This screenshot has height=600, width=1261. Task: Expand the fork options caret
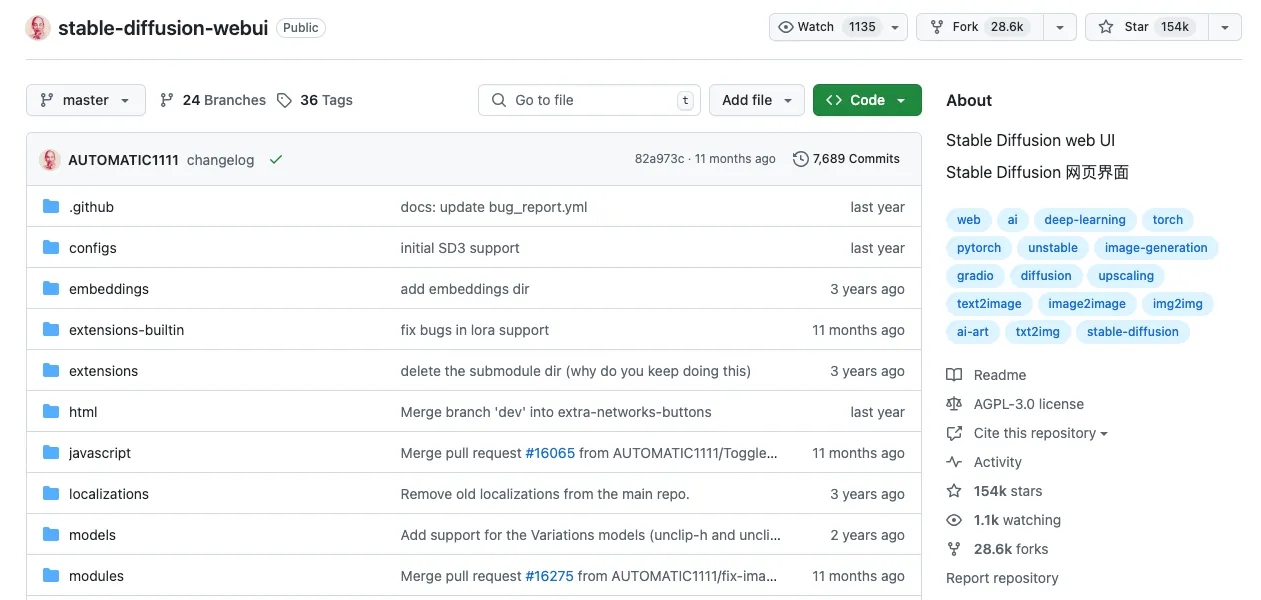coord(1059,27)
